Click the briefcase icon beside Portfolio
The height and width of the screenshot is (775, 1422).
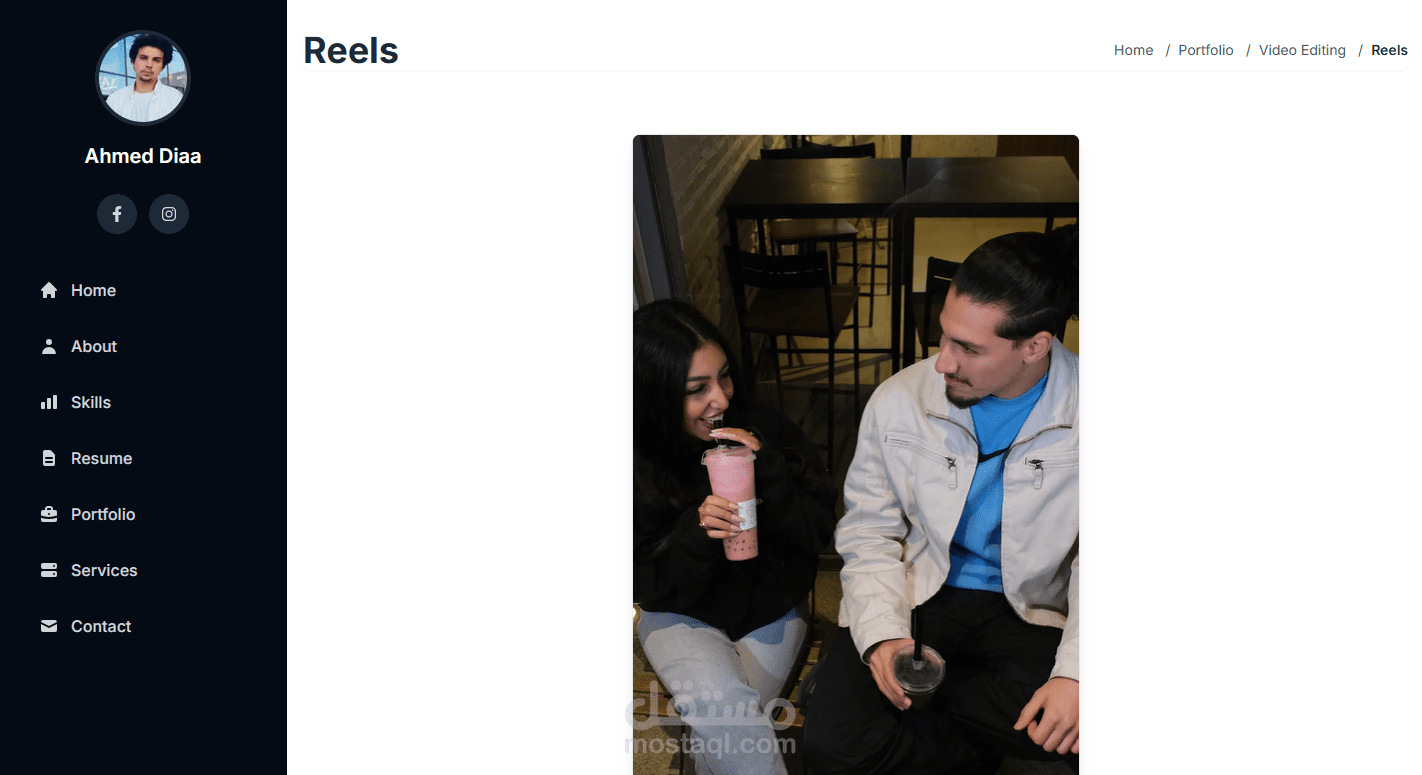[x=49, y=514]
